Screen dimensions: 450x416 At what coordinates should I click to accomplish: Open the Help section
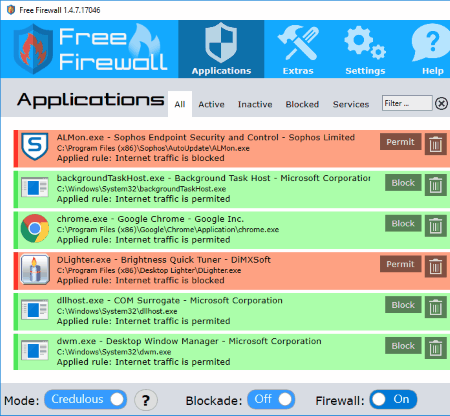[x=432, y=49]
